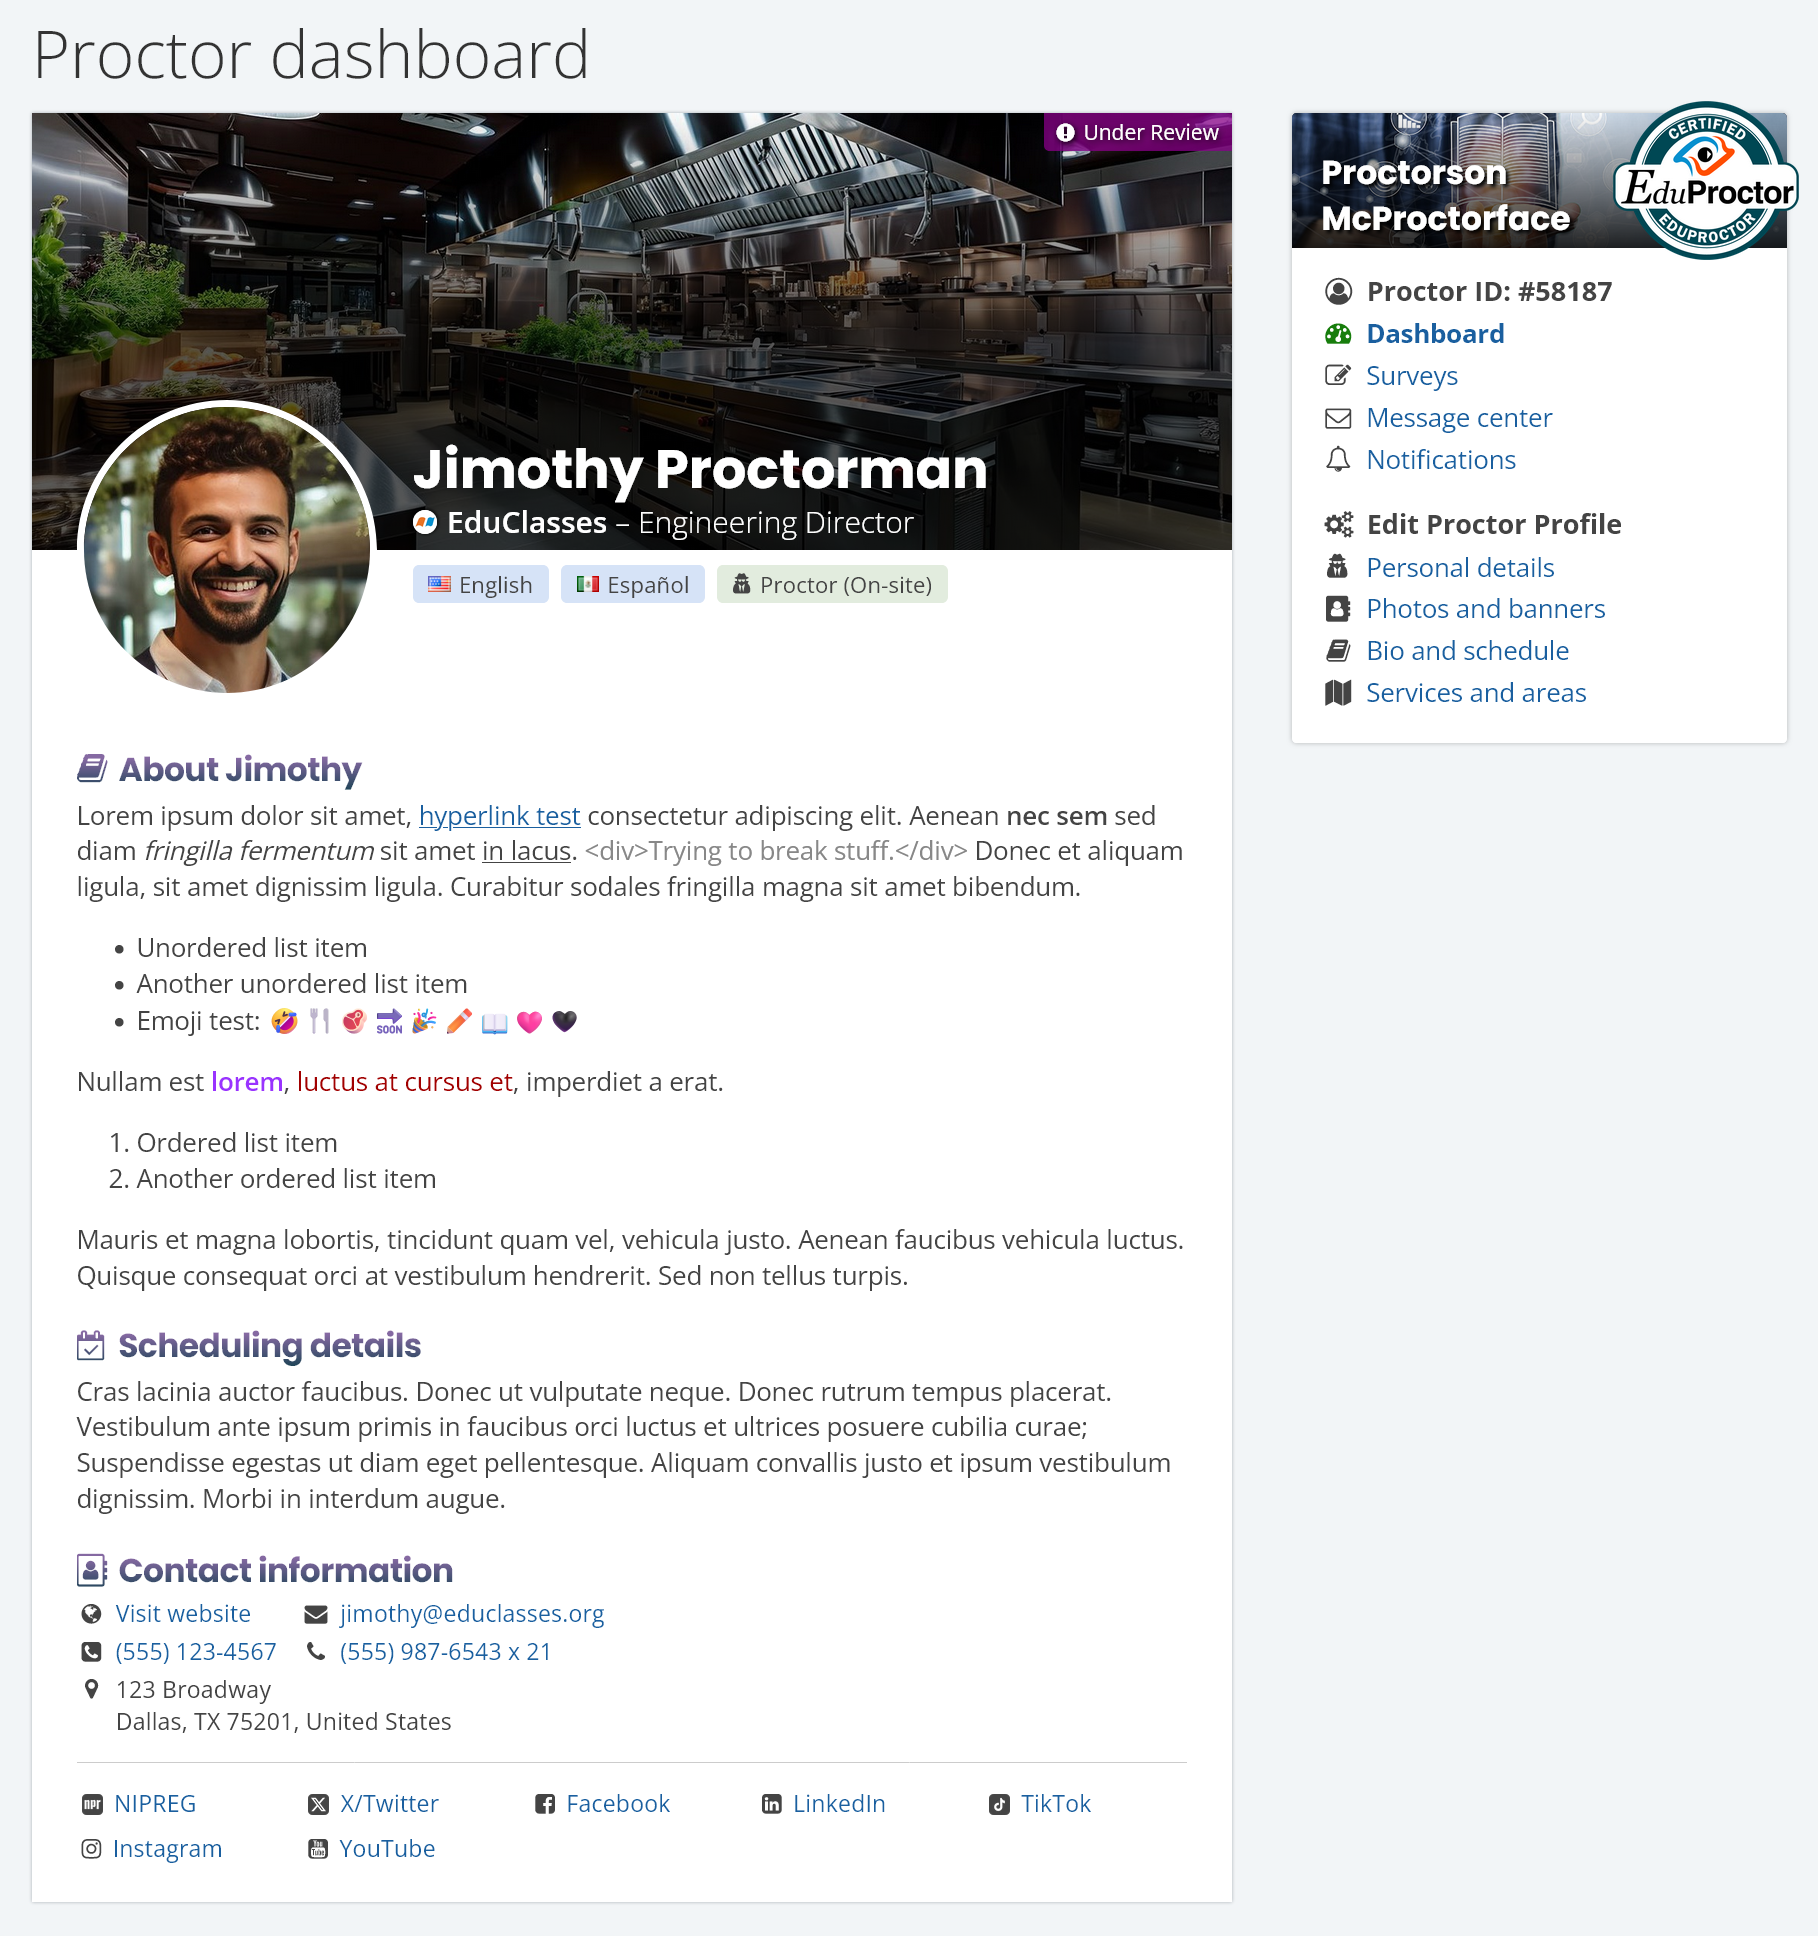Click the Surveys pencil icon
This screenshot has height=1936, width=1818.
tap(1338, 376)
